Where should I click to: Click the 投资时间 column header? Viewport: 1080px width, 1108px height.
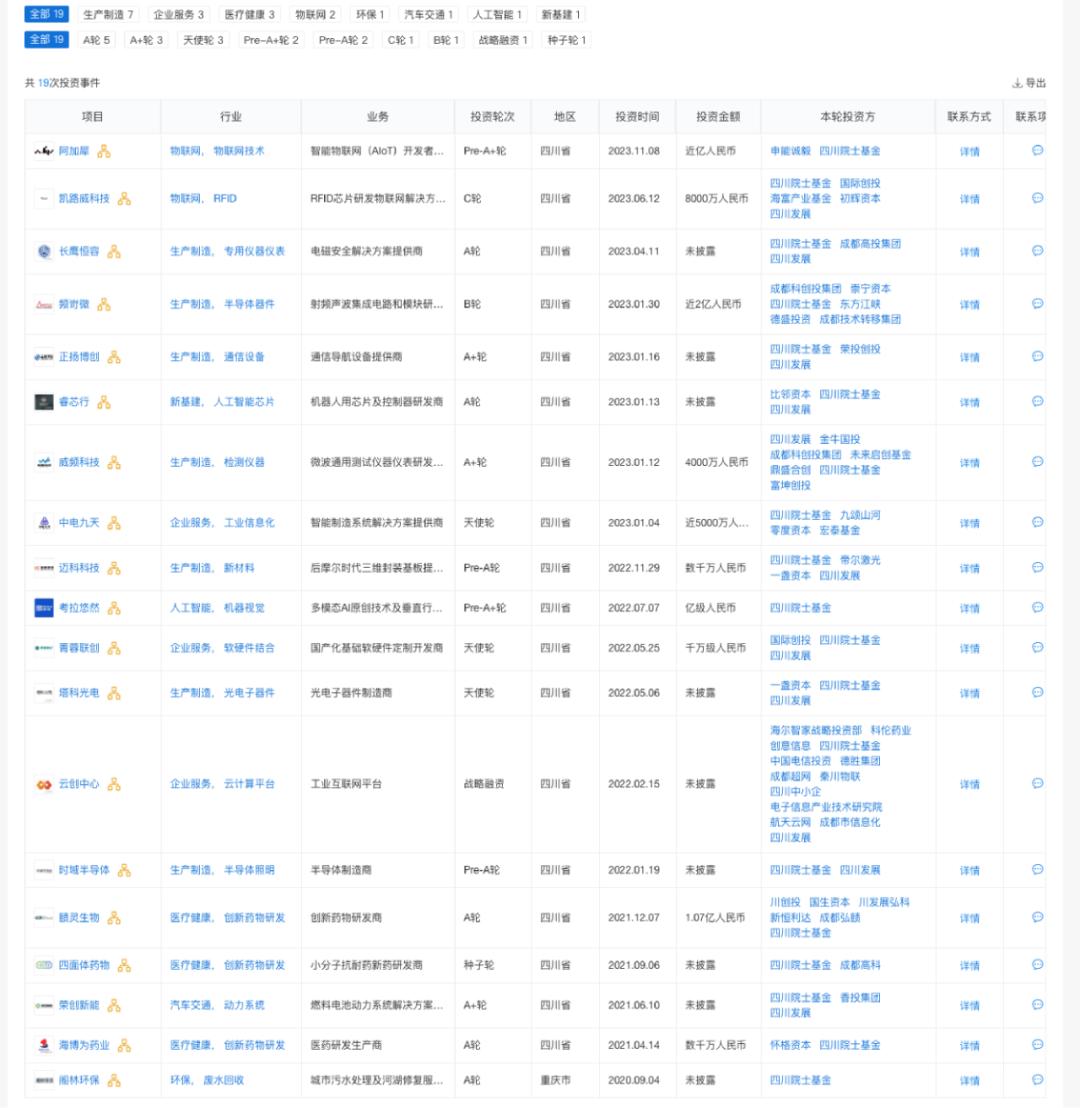pyautogui.click(x=638, y=117)
